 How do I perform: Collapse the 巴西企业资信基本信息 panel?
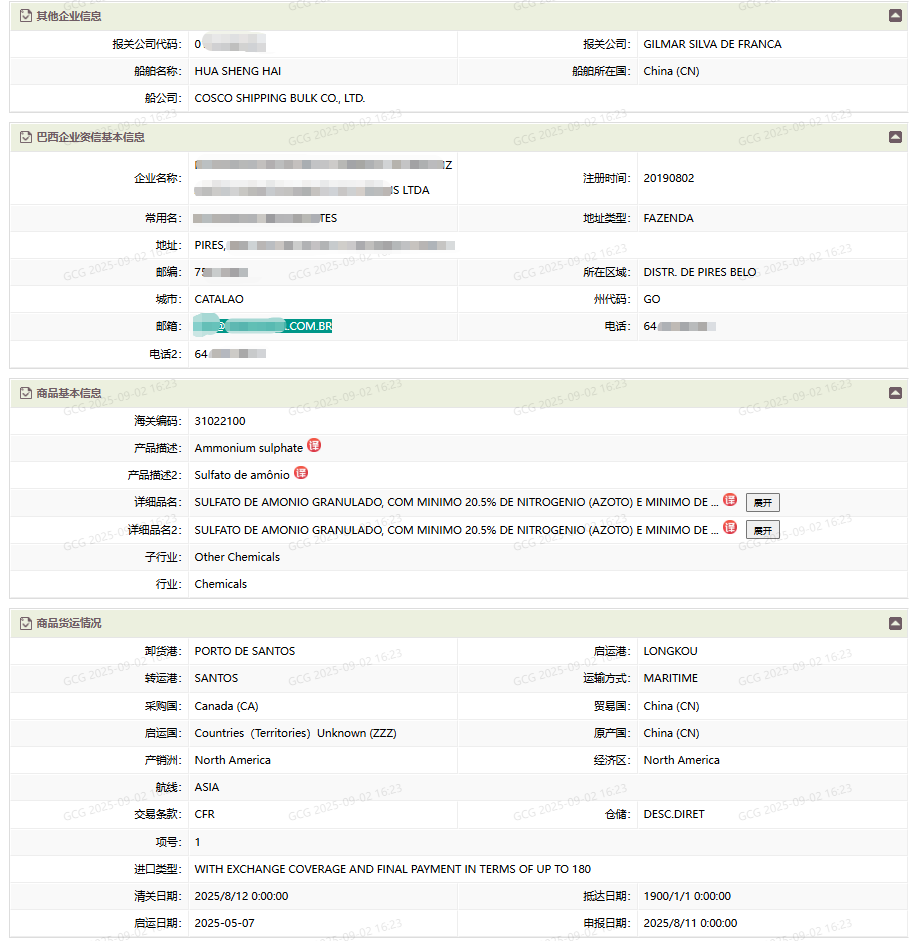tap(895, 137)
